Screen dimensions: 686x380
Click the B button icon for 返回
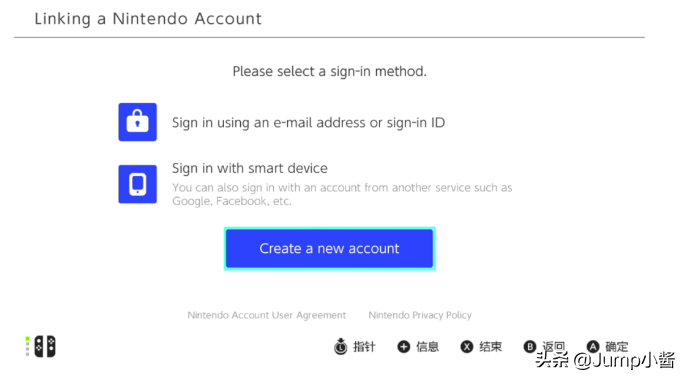pyautogui.click(x=529, y=347)
